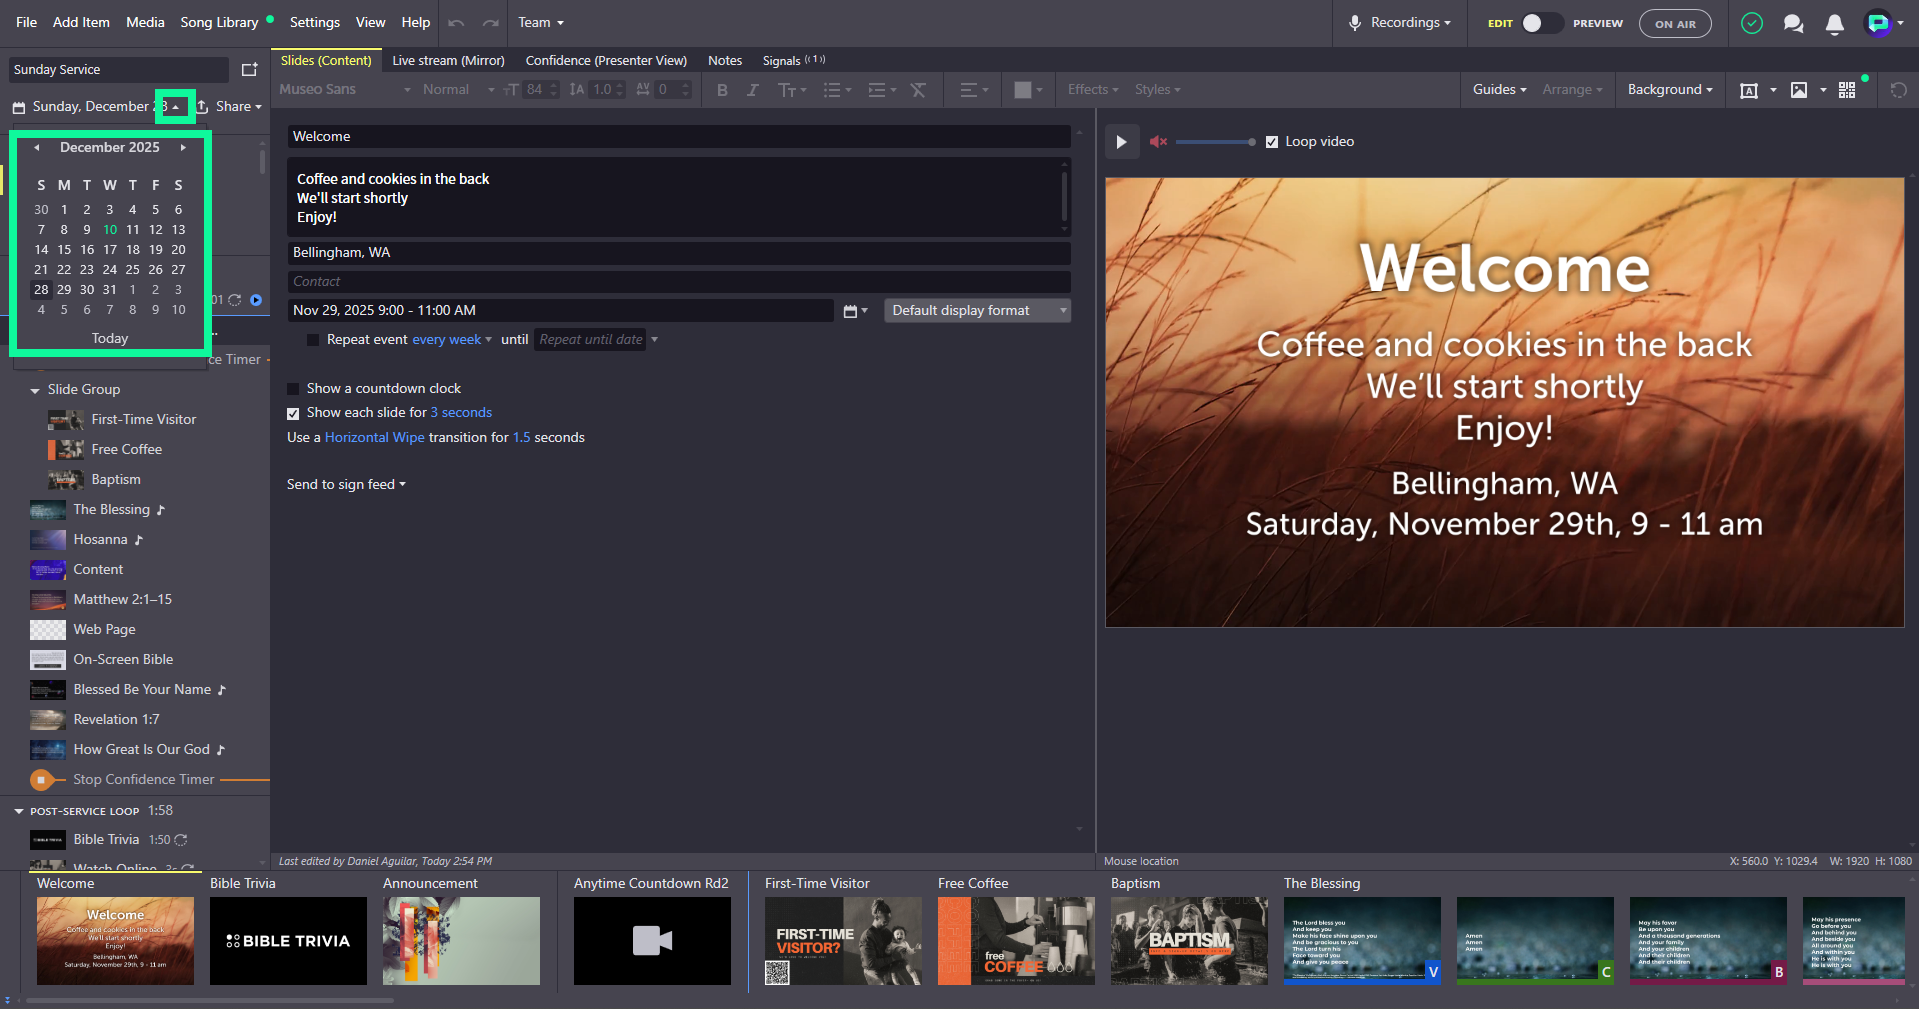Play the video preview

[x=1121, y=142]
